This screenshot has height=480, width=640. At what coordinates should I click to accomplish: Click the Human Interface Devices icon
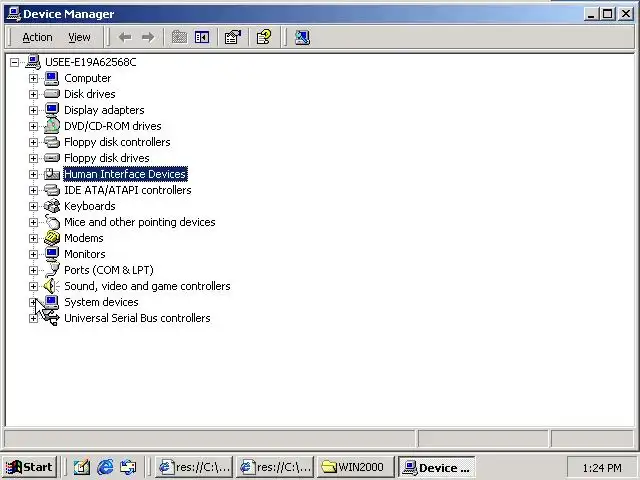click(x=52, y=174)
